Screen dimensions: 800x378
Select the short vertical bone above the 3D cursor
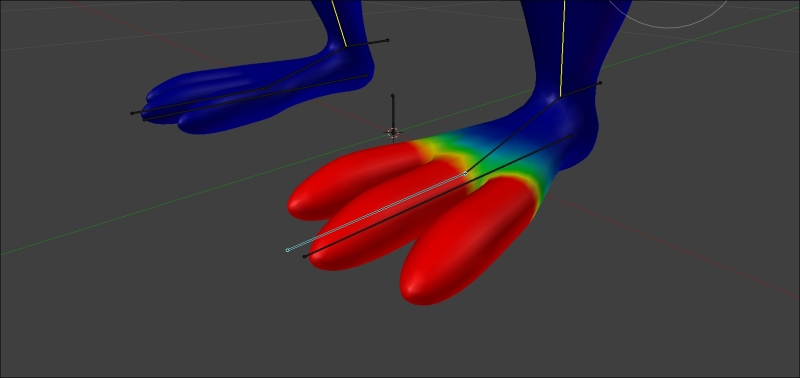tap(392, 113)
